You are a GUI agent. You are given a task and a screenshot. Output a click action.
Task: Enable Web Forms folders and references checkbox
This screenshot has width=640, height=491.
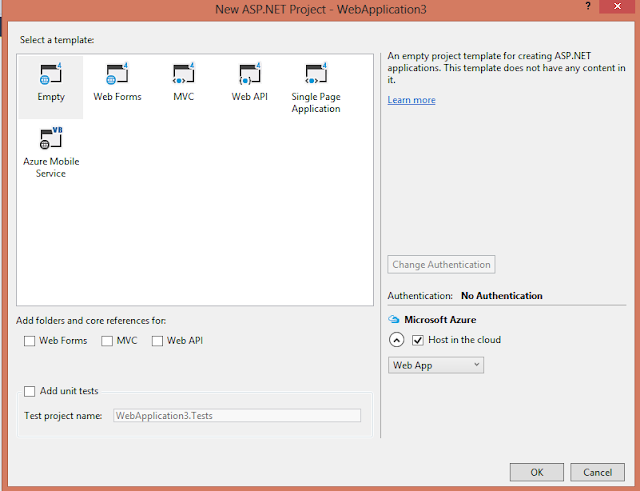coord(29,341)
